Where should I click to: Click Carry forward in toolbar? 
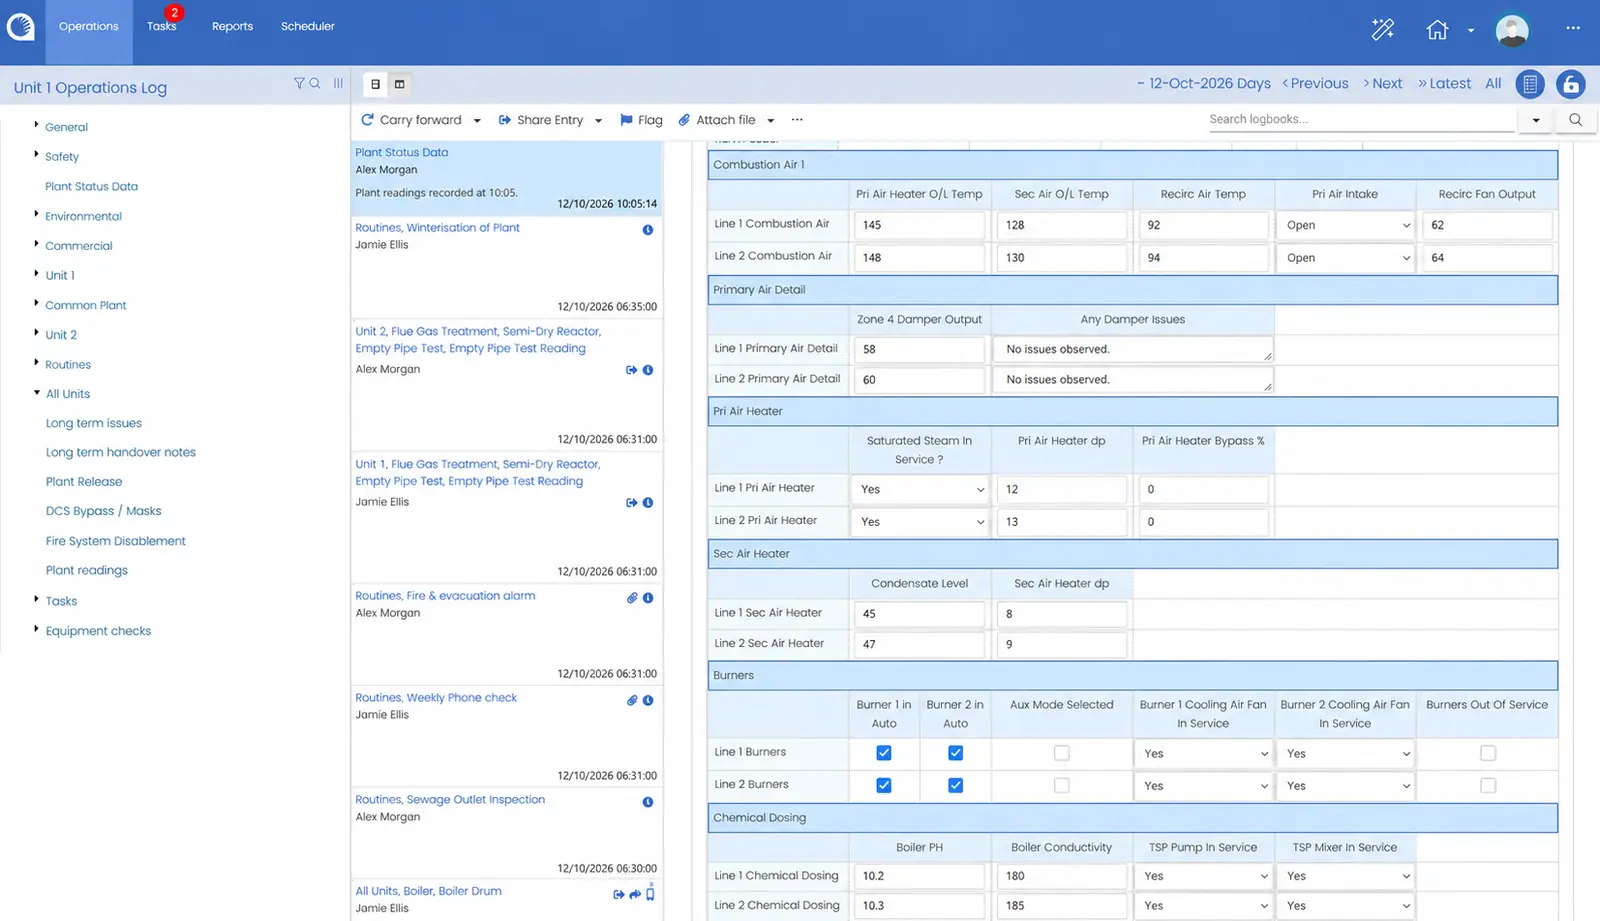click(411, 120)
